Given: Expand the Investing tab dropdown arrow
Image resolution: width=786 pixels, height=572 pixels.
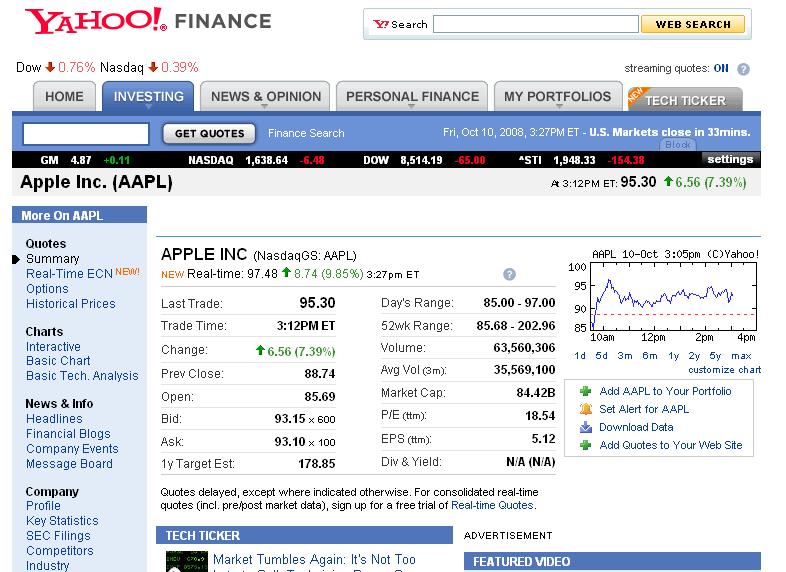Looking at the screenshot, I should click(x=148, y=107).
